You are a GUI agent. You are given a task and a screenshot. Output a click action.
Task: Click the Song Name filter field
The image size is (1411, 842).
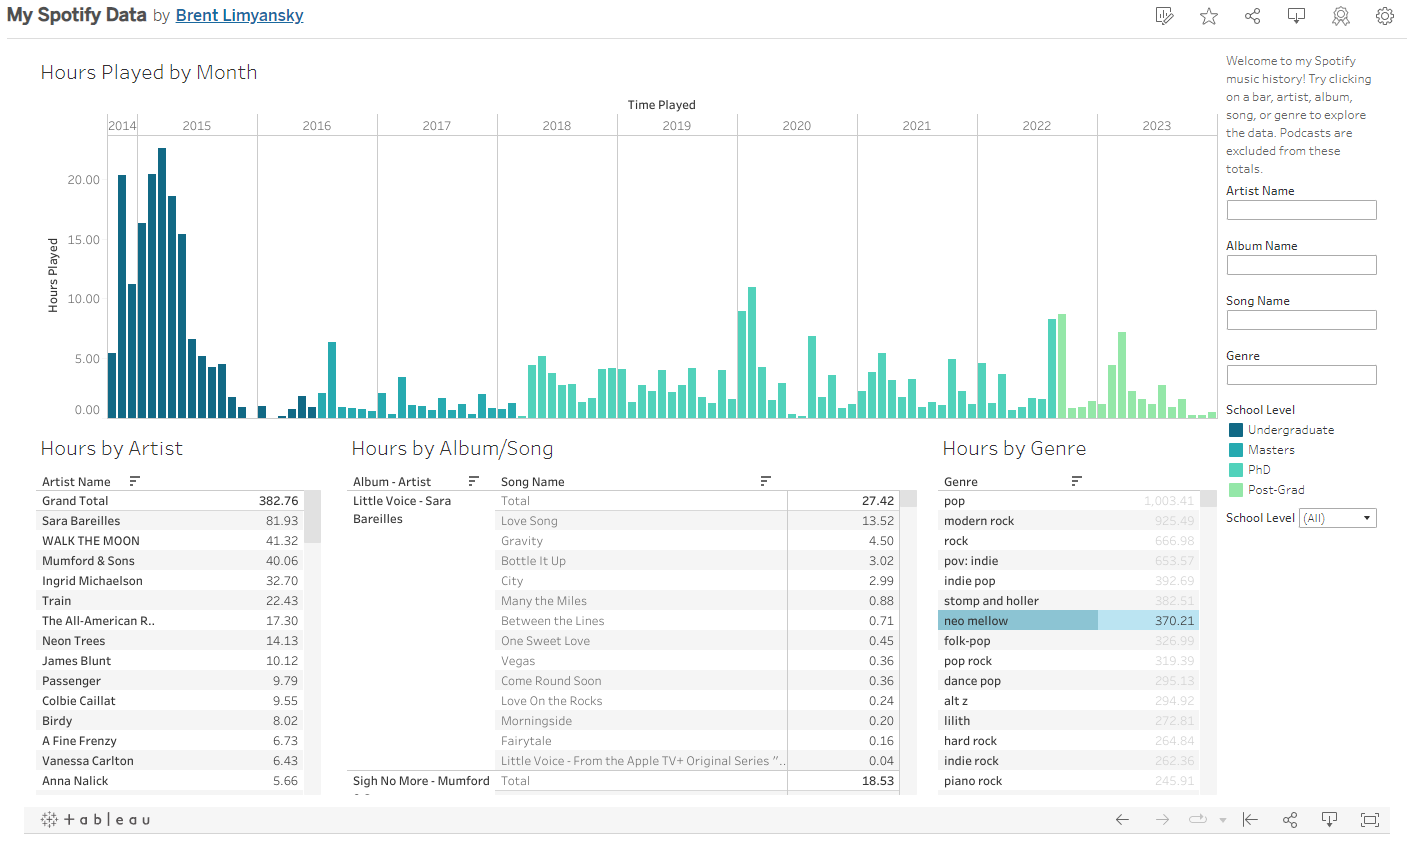1301,320
